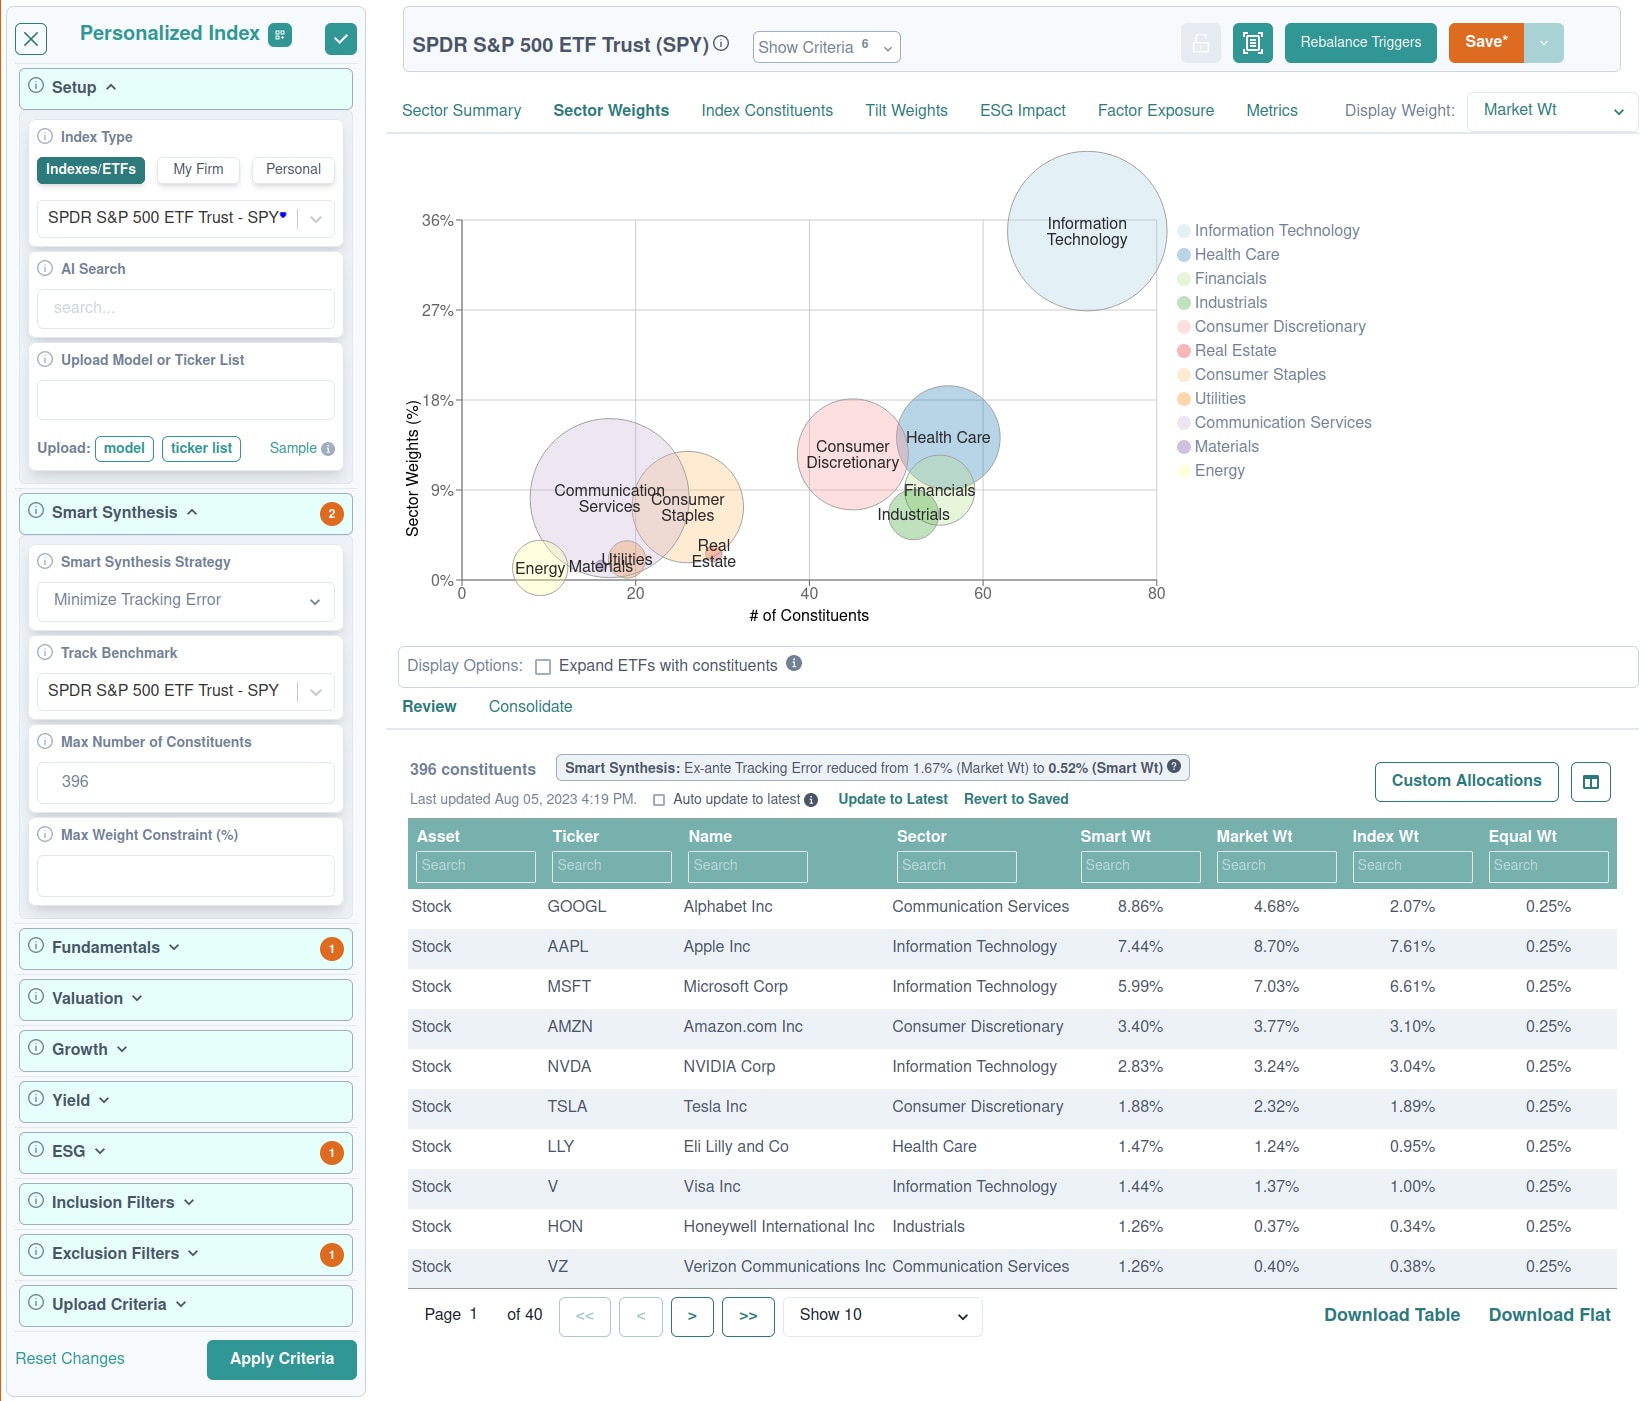Open Save button dropdown arrow
Image resolution: width=1646 pixels, height=1401 pixels.
click(x=1544, y=43)
